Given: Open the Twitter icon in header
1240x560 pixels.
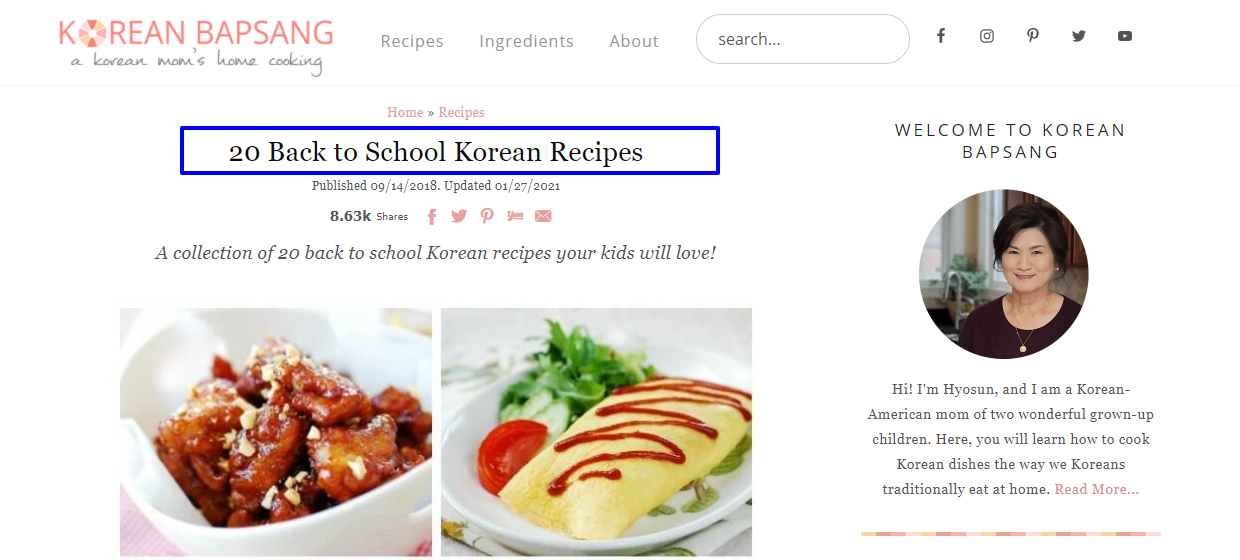Looking at the screenshot, I should pyautogui.click(x=1079, y=36).
